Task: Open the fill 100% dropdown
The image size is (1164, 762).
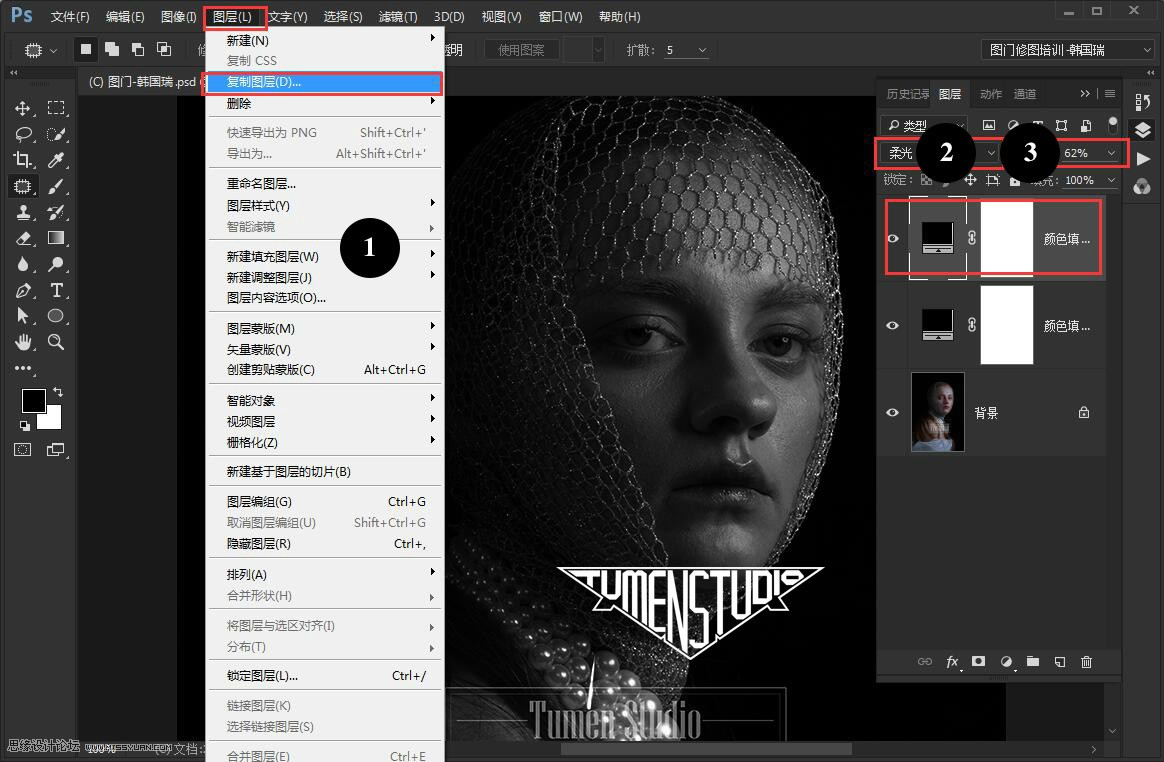Action: click(1111, 180)
